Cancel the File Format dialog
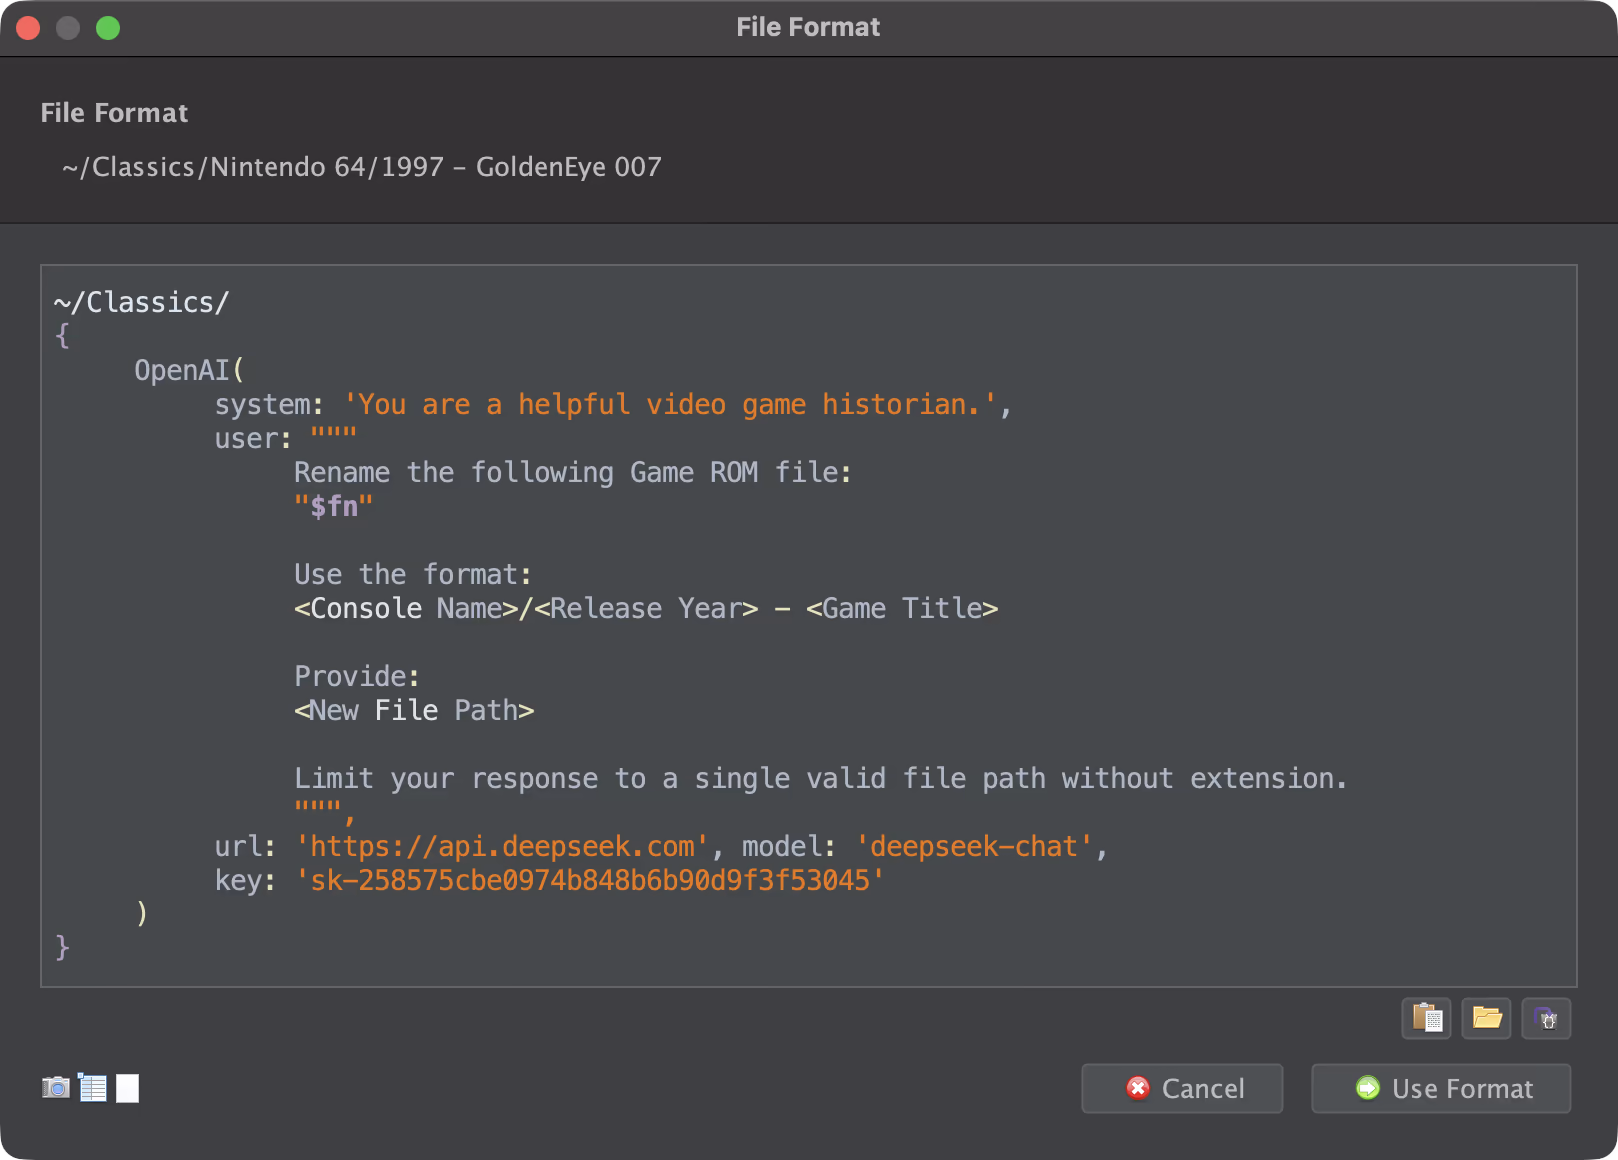Viewport: 1618px width, 1160px height. coord(1182,1088)
